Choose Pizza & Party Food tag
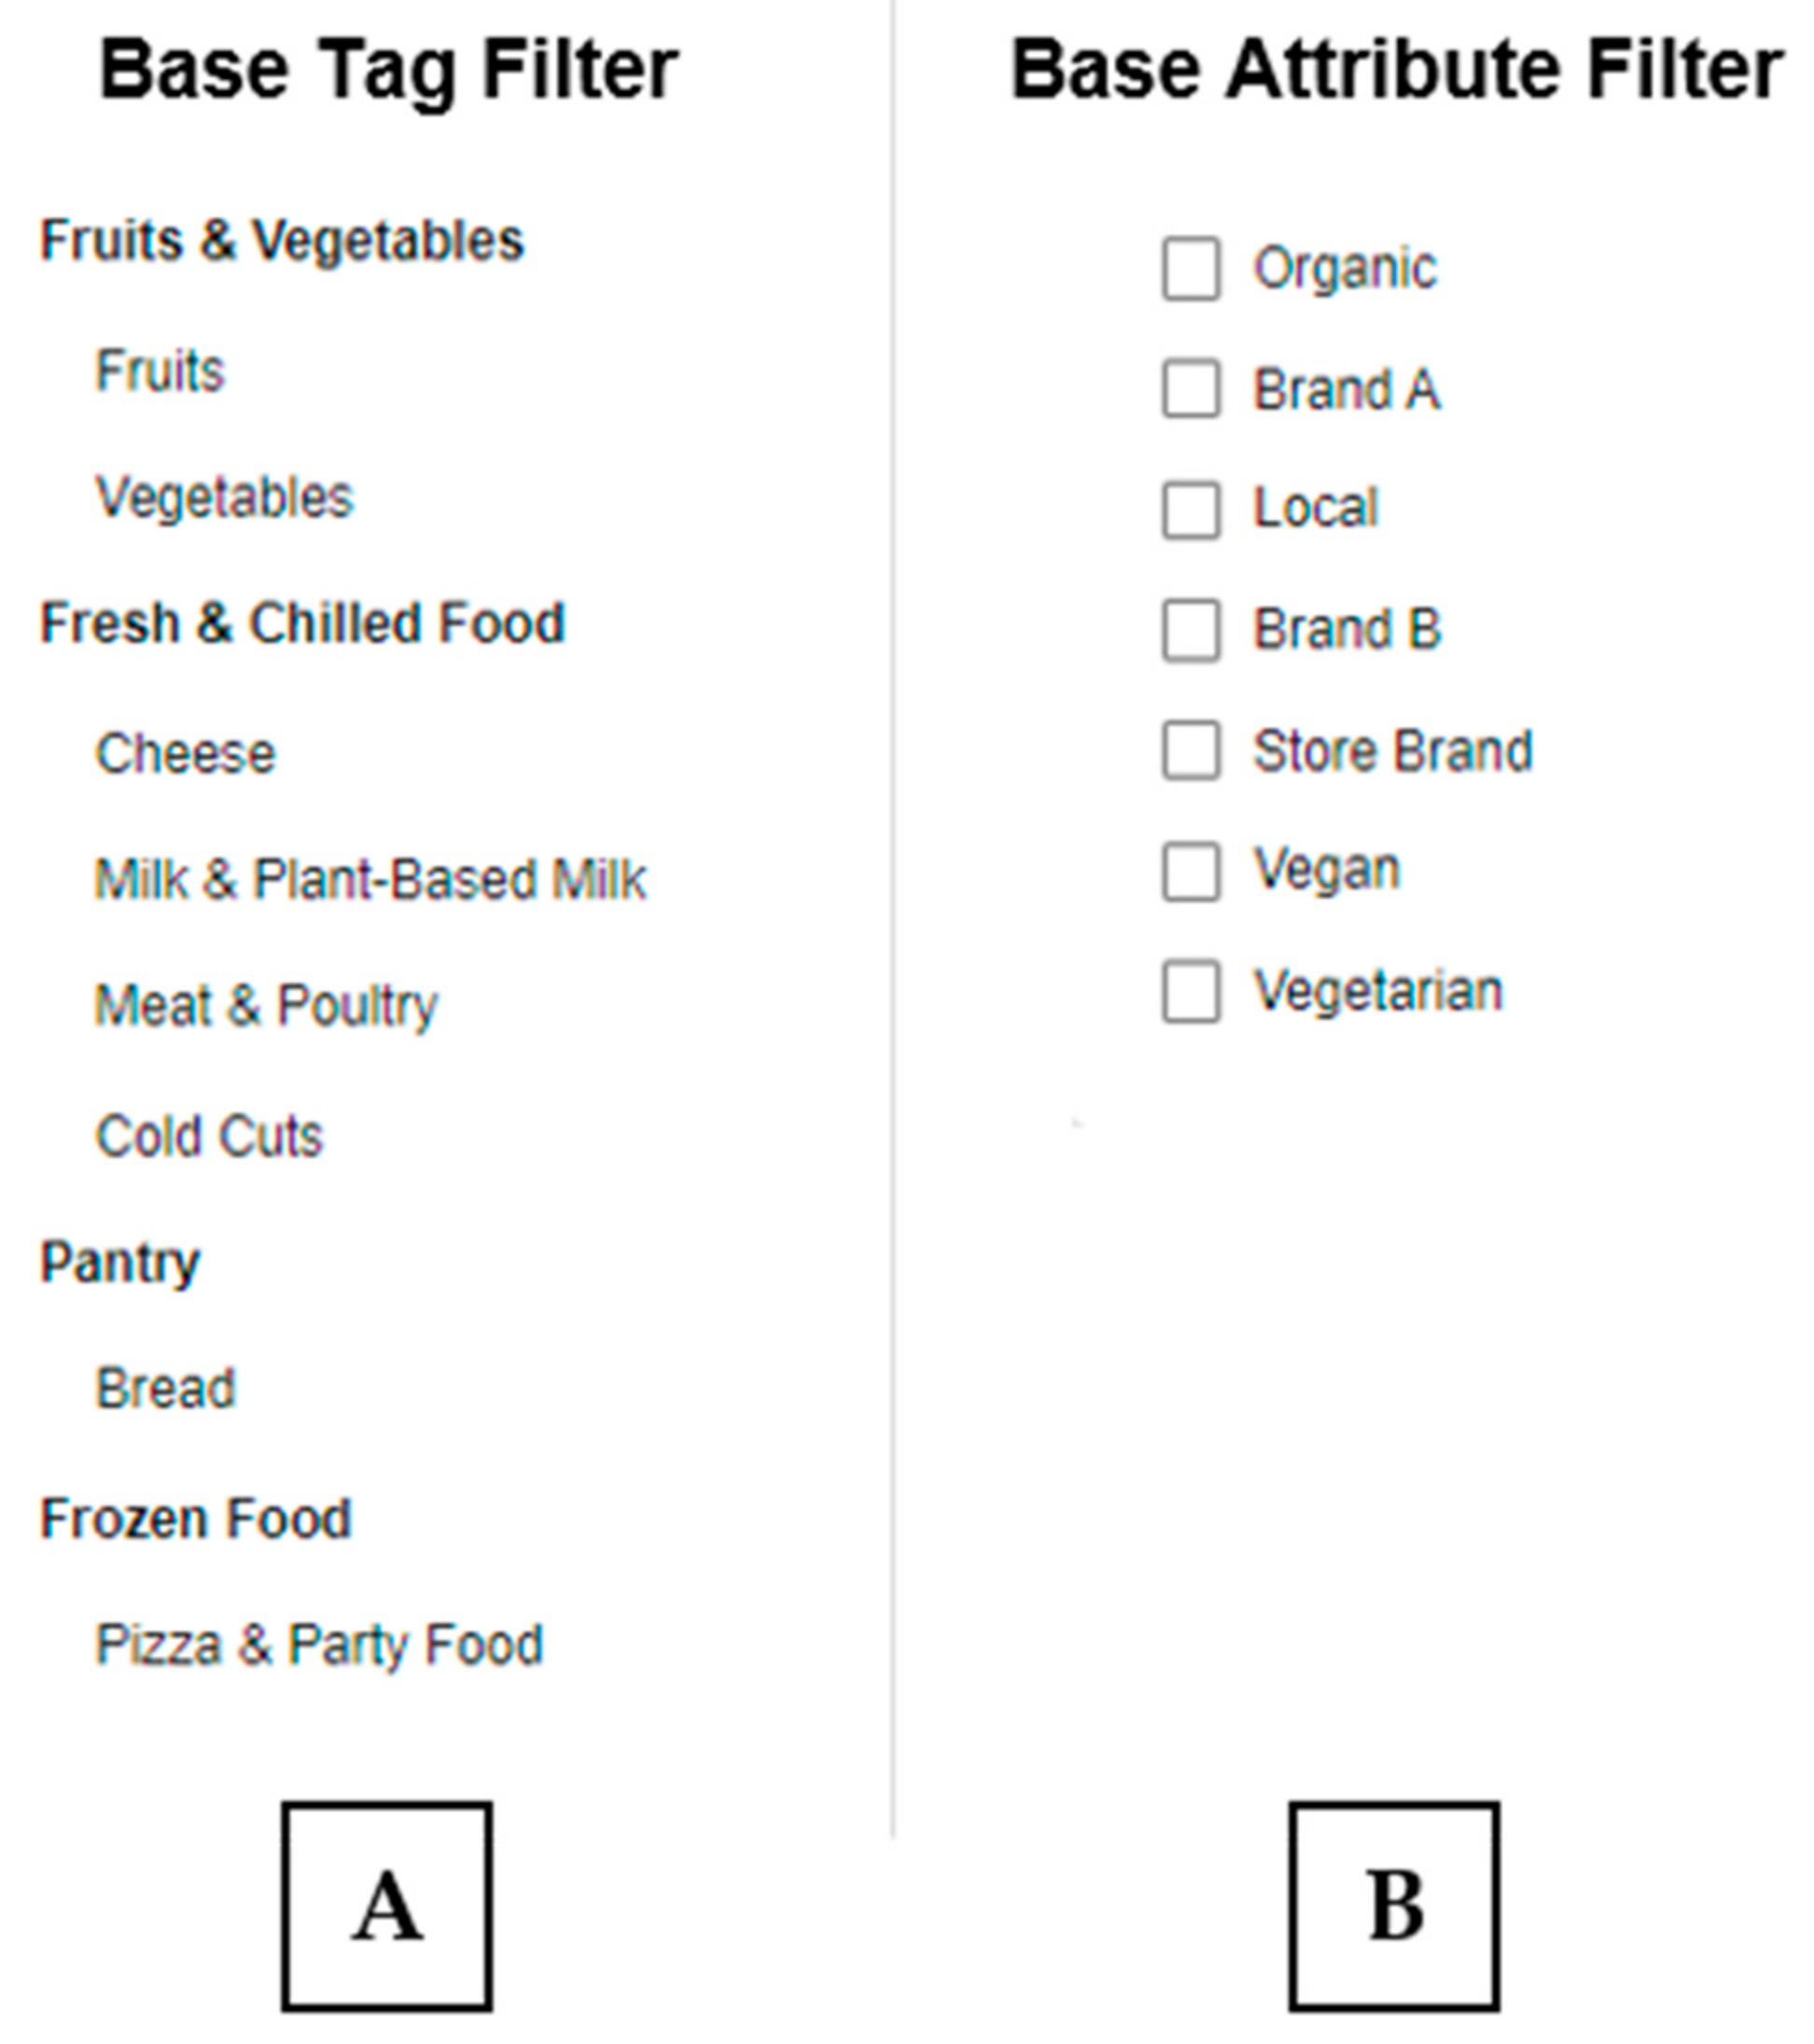This screenshot has height=2044, width=1814. [x=319, y=1645]
